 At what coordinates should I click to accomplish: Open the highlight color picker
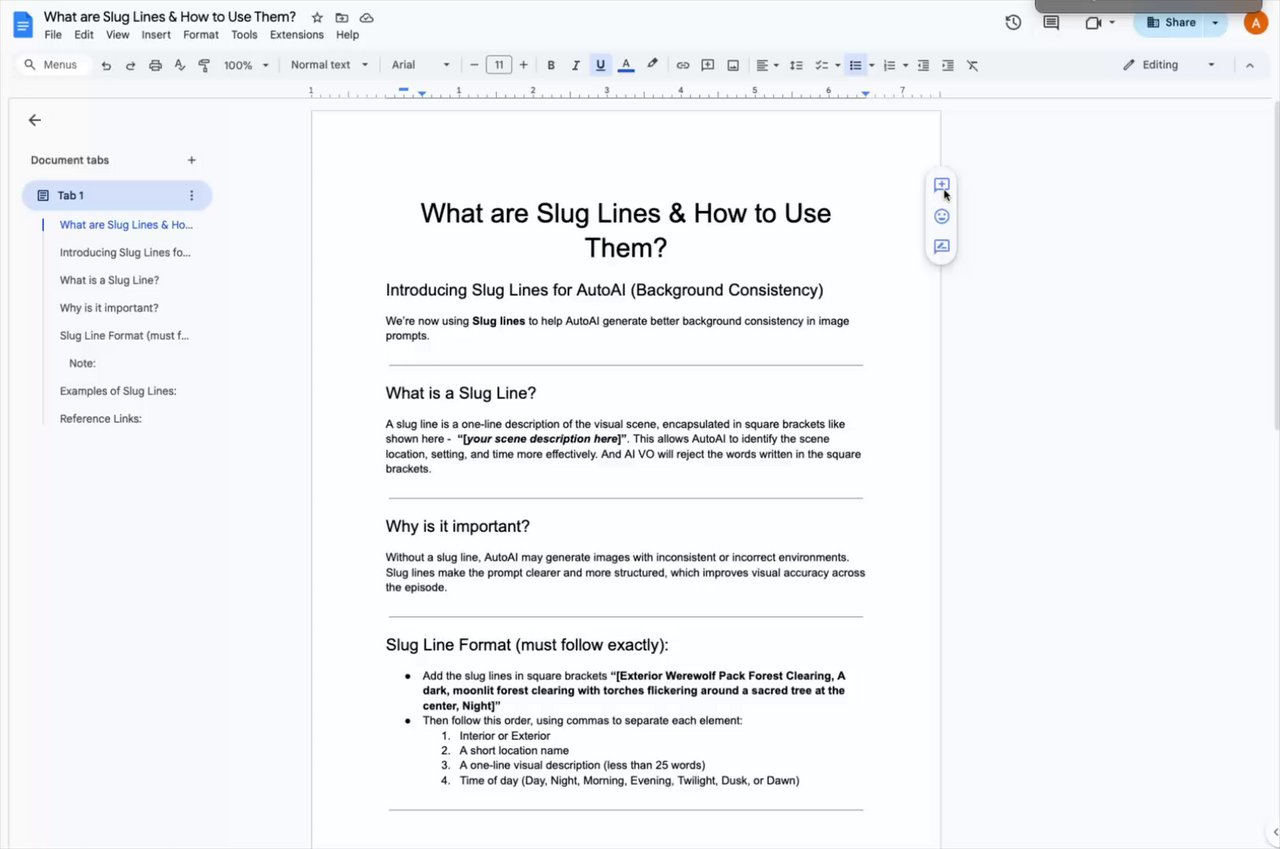[x=652, y=65]
